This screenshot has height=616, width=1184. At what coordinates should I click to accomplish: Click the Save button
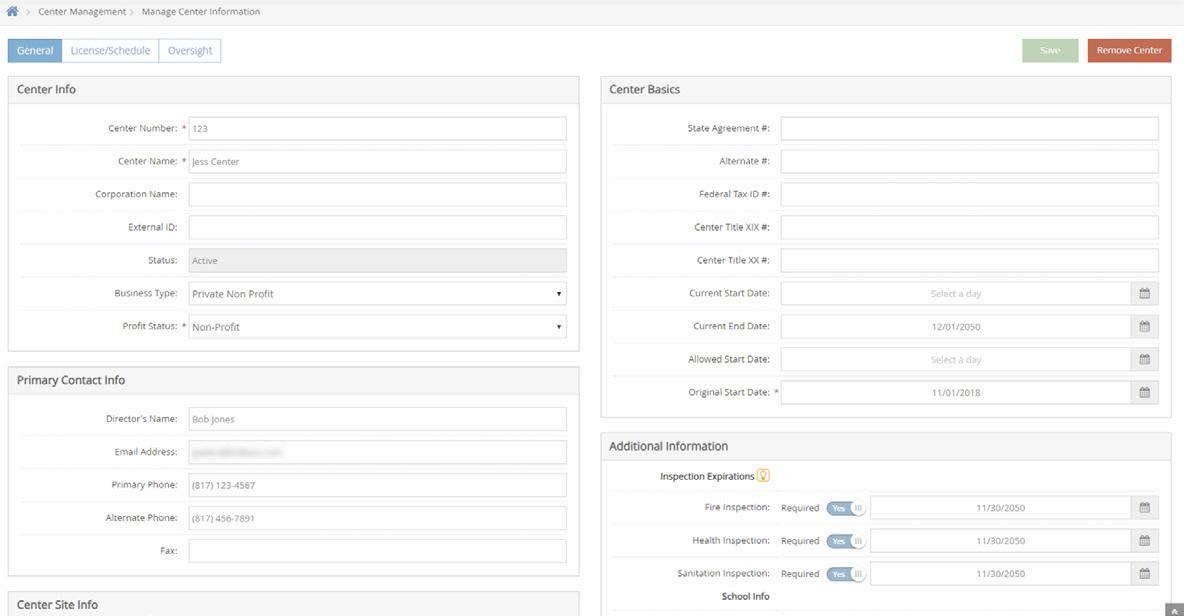pyautogui.click(x=1050, y=51)
